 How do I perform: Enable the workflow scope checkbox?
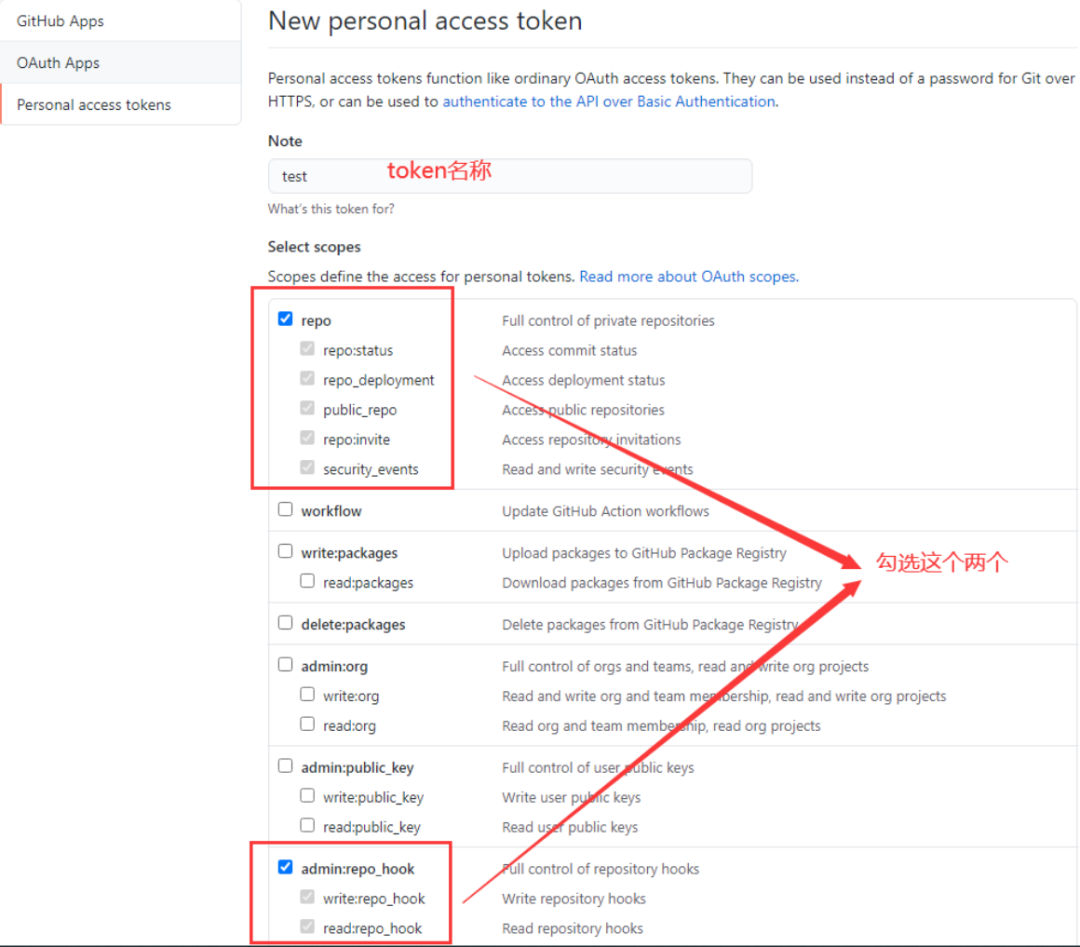(x=285, y=510)
